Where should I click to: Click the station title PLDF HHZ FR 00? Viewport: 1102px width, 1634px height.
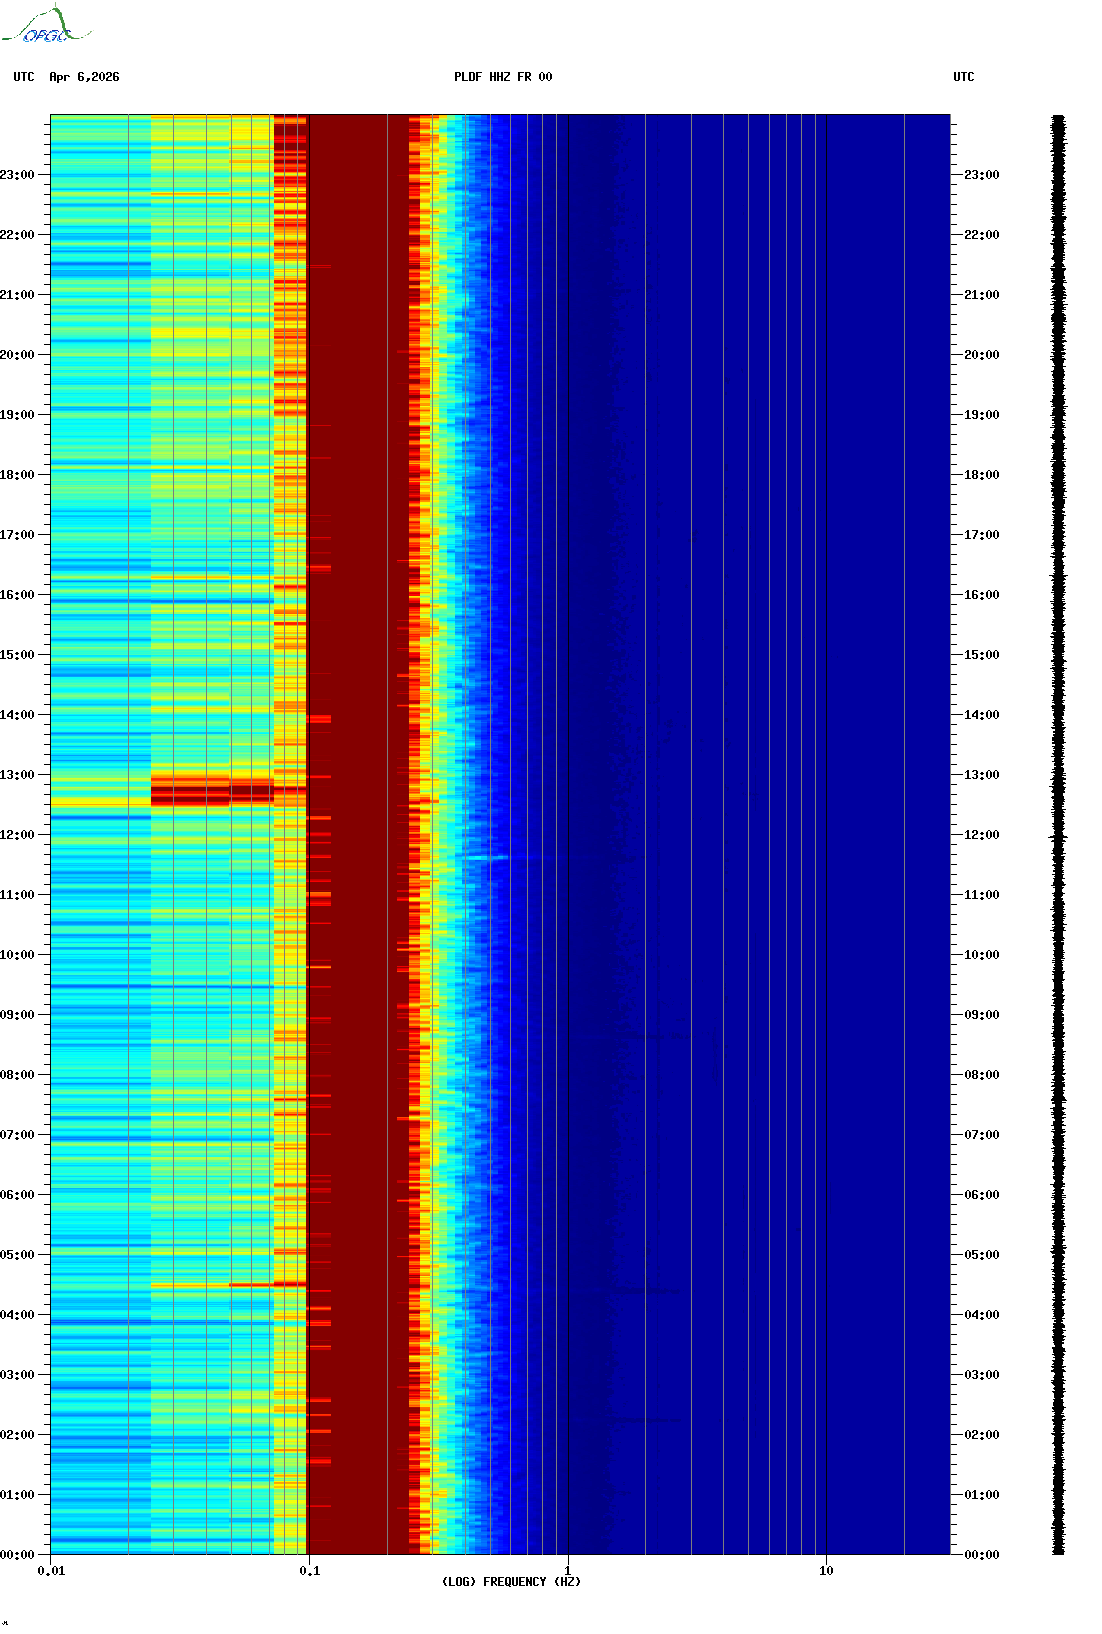(503, 77)
